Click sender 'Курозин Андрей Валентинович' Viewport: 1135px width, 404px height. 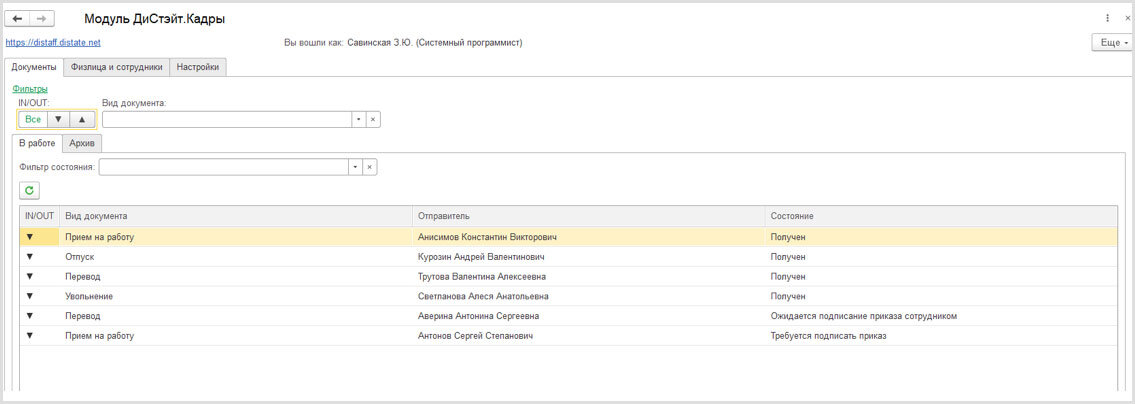point(481,257)
